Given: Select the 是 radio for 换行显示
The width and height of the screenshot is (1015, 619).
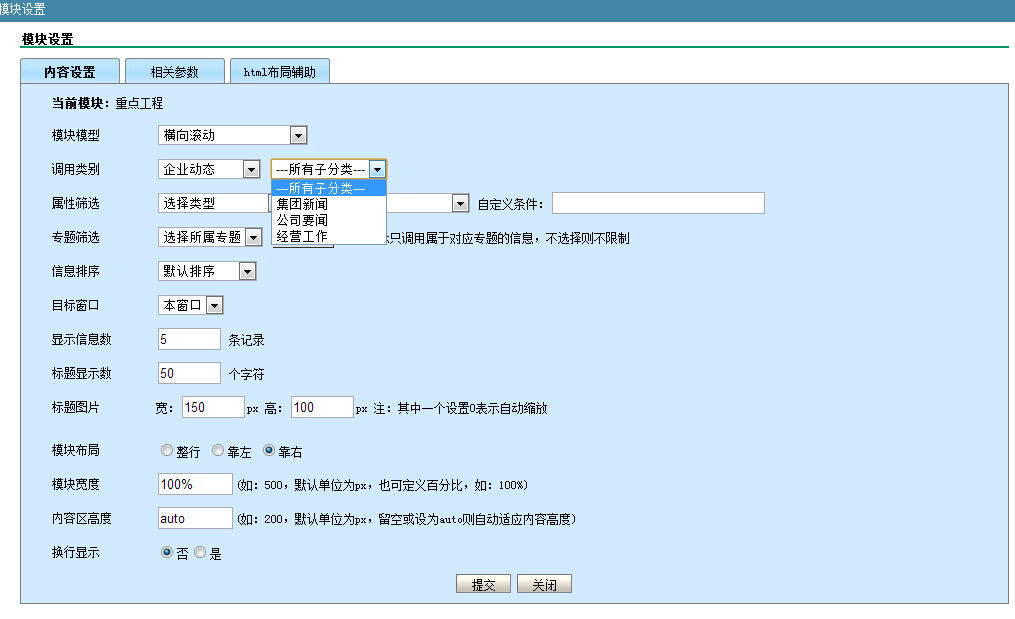Looking at the screenshot, I should click(x=201, y=553).
